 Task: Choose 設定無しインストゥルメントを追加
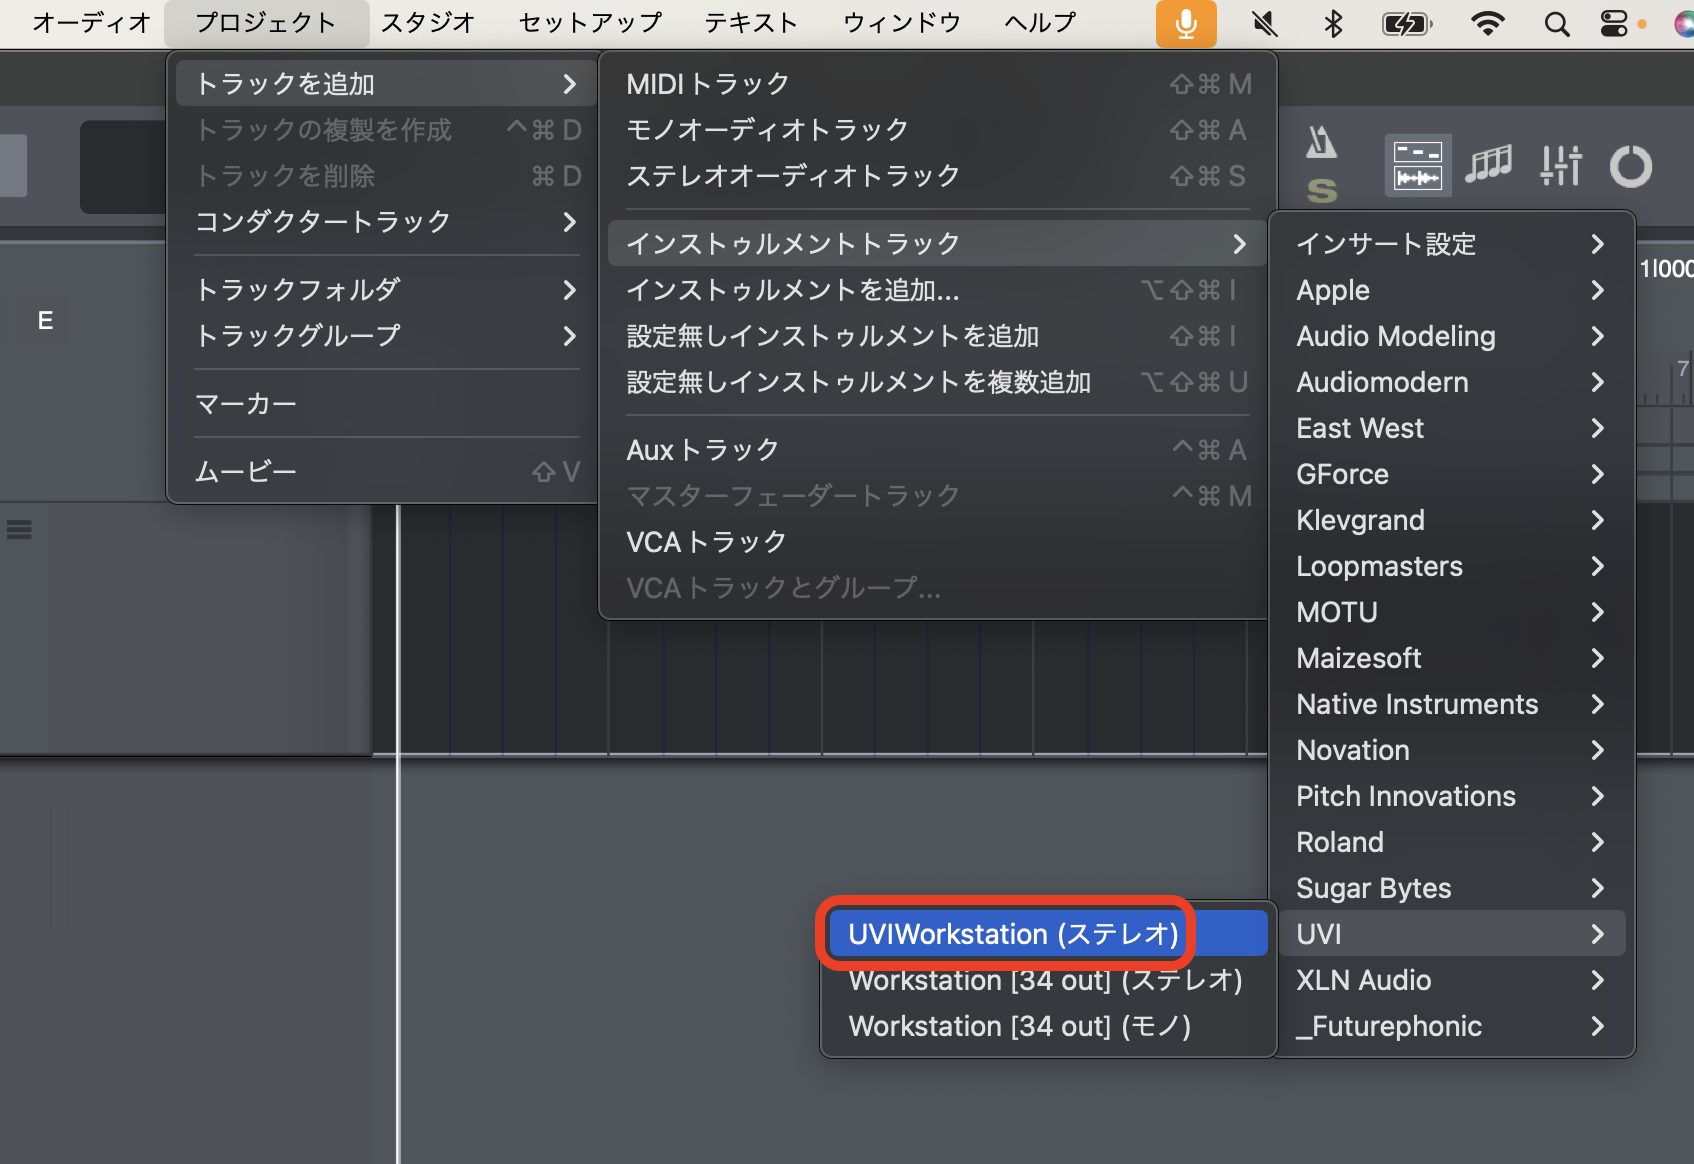point(938,336)
